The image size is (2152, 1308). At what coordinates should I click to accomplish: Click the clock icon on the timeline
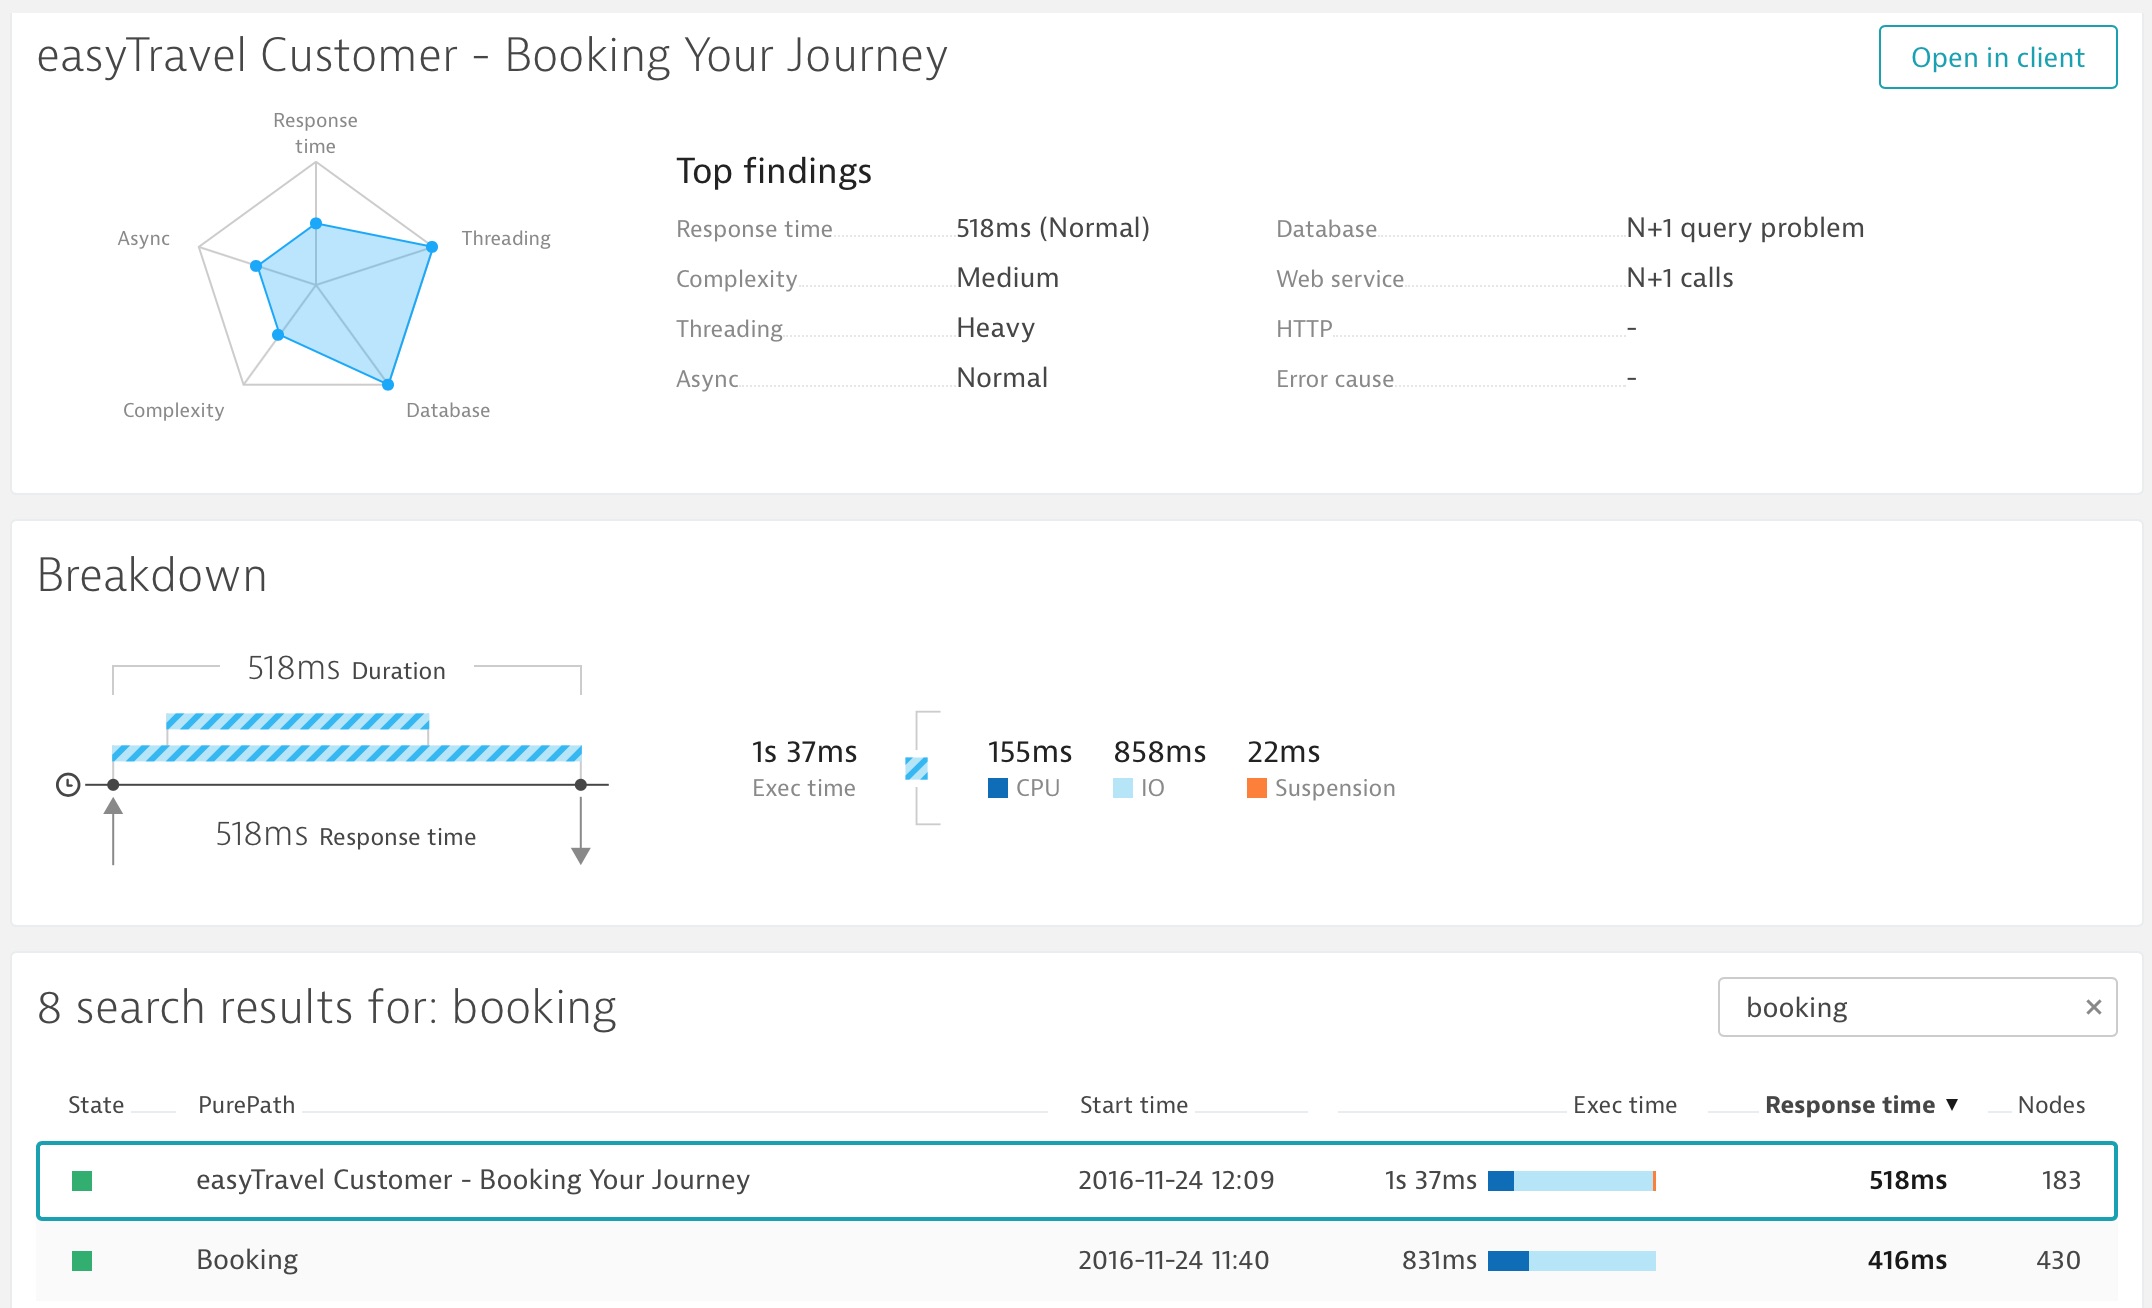click(x=68, y=785)
